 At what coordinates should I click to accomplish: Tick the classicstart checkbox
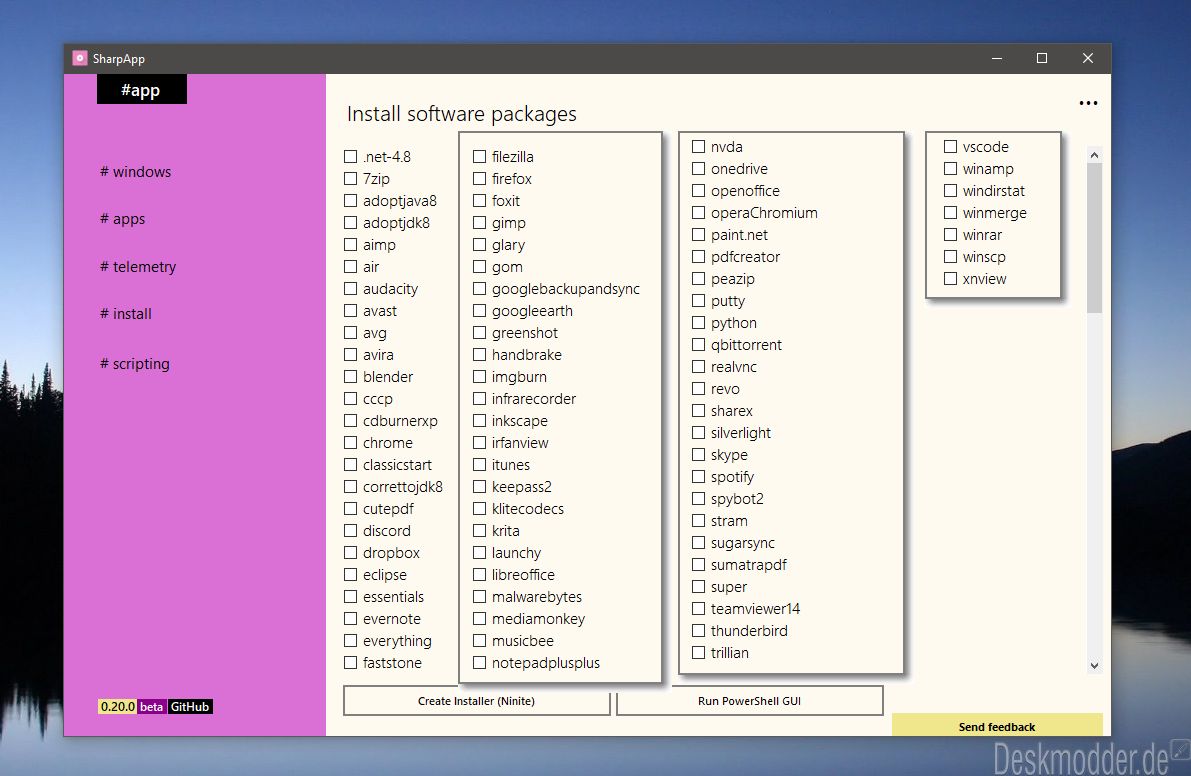point(350,465)
